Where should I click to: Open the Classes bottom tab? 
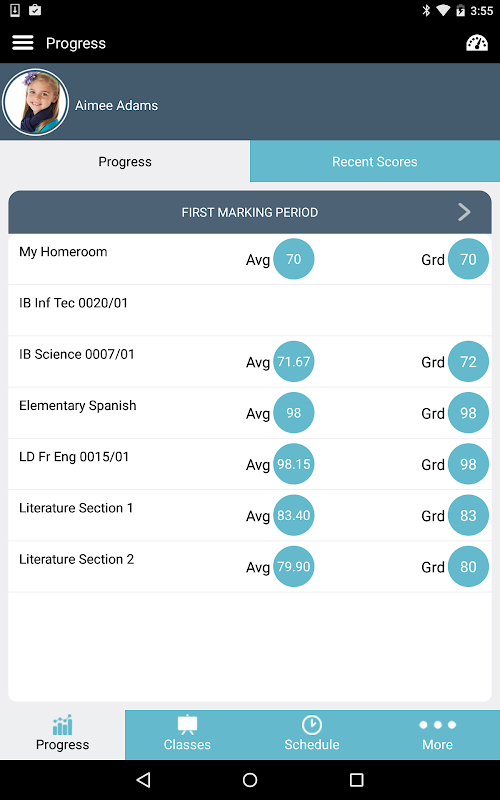click(x=187, y=735)
